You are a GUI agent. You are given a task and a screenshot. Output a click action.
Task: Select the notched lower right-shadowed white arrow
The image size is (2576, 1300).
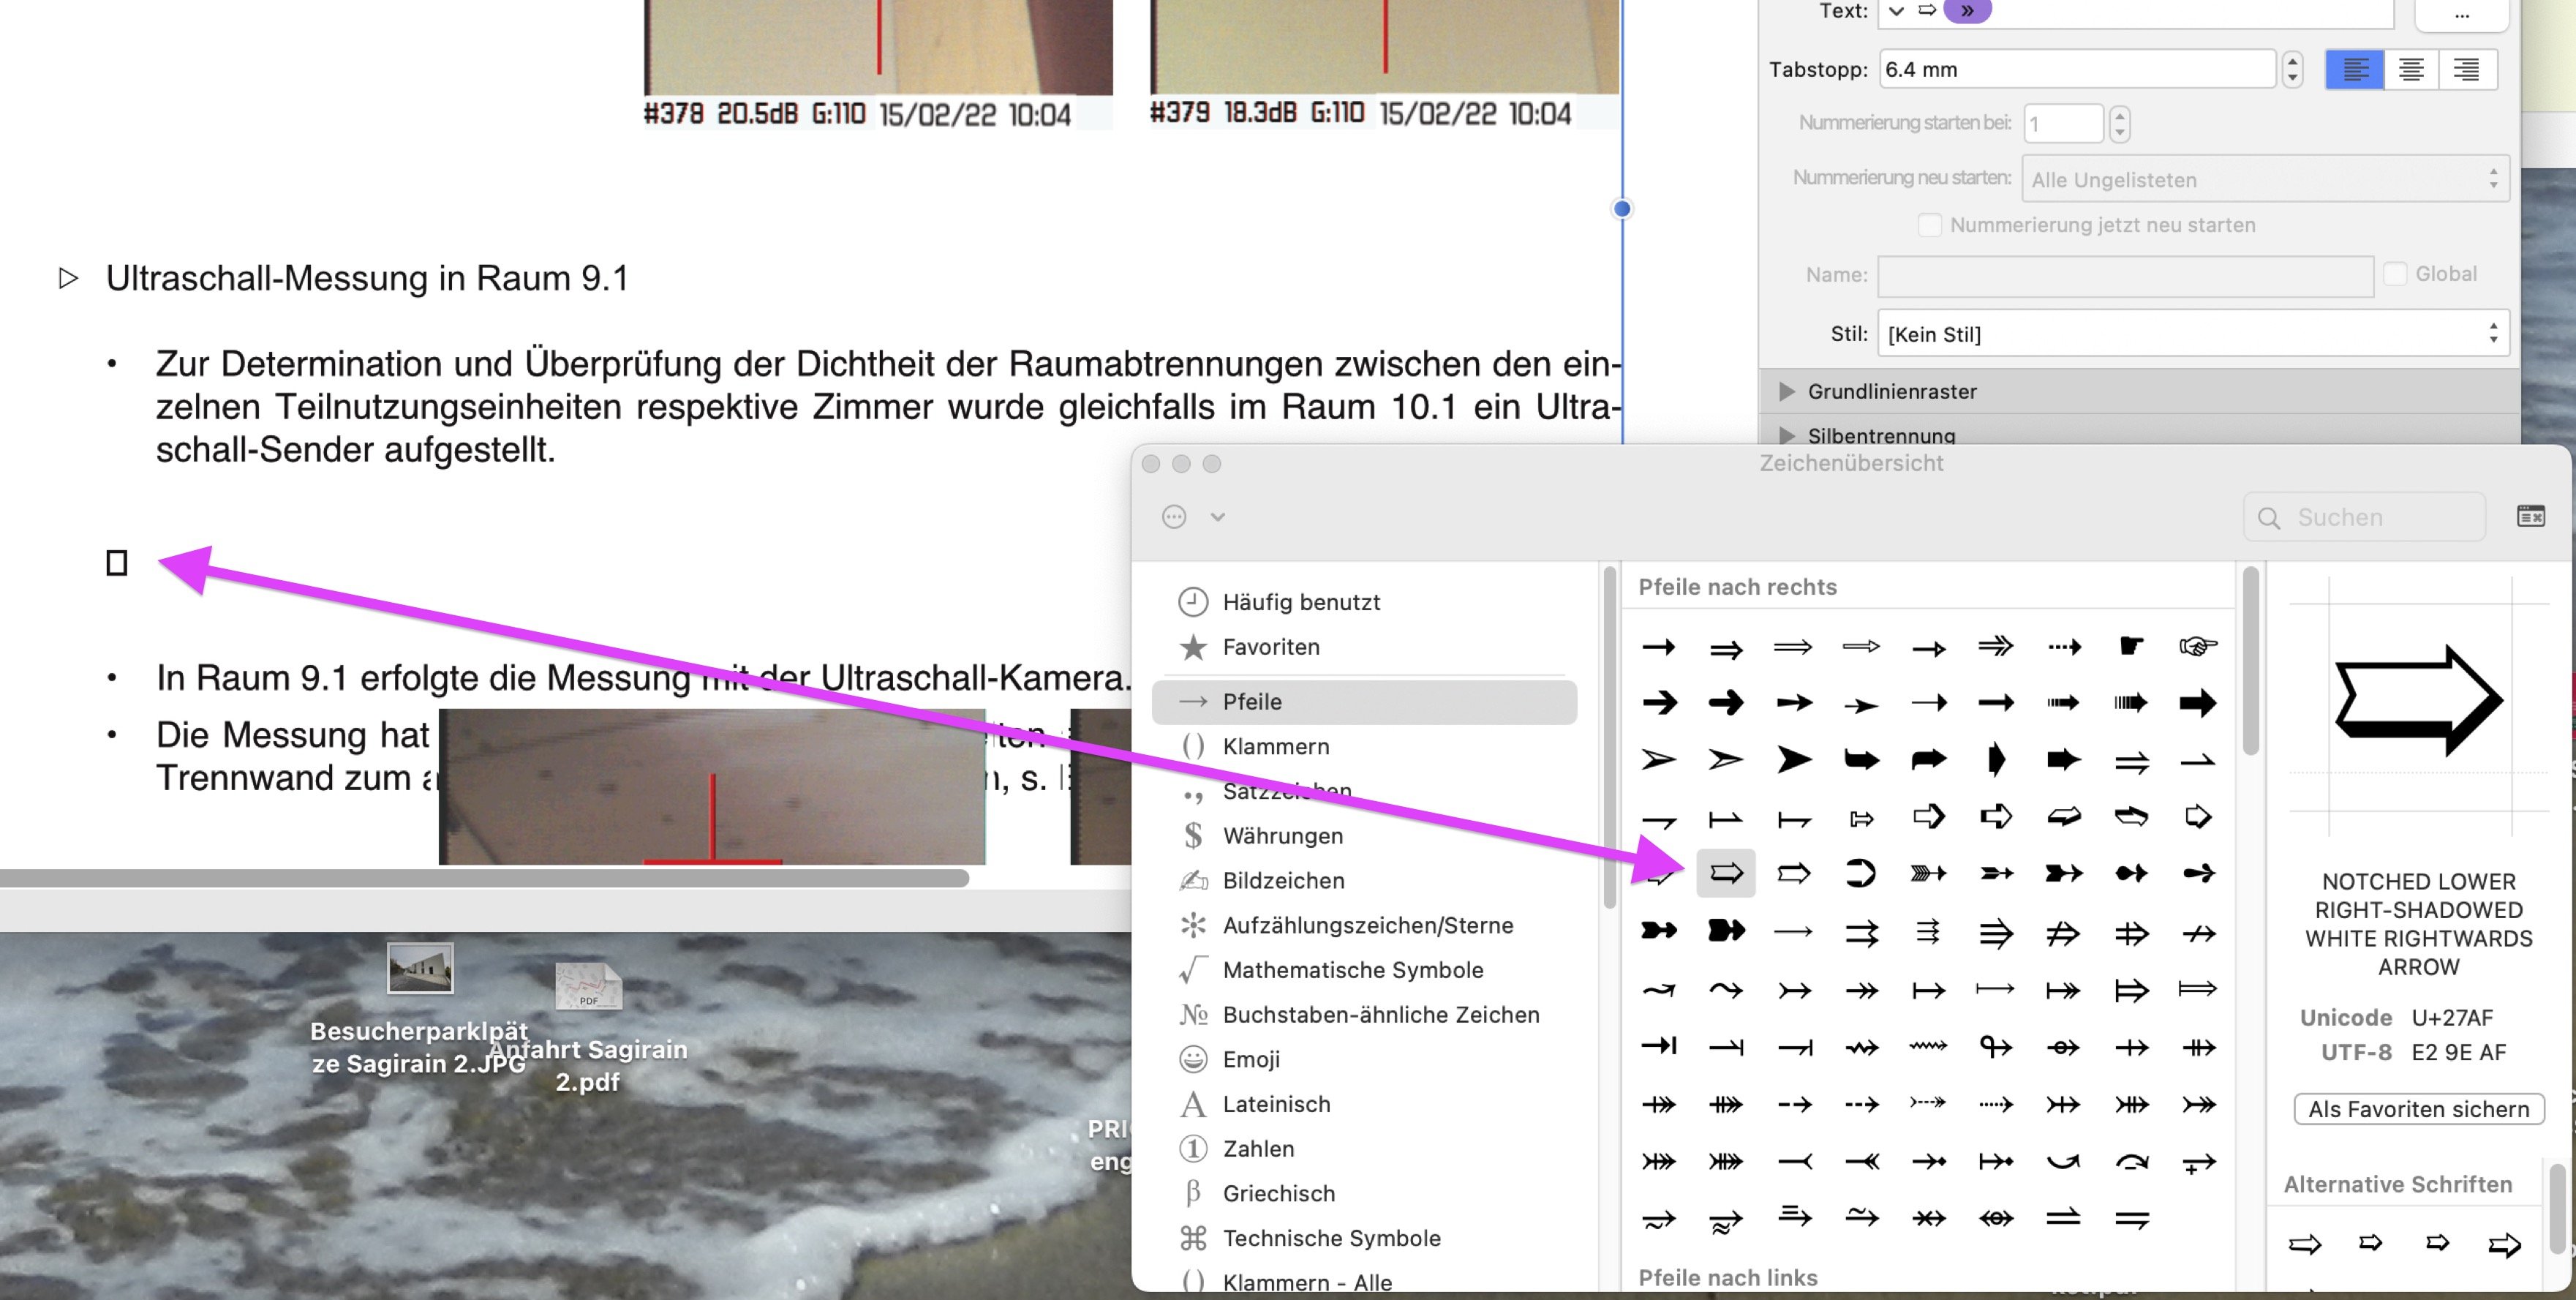[x=1726, y=873]
